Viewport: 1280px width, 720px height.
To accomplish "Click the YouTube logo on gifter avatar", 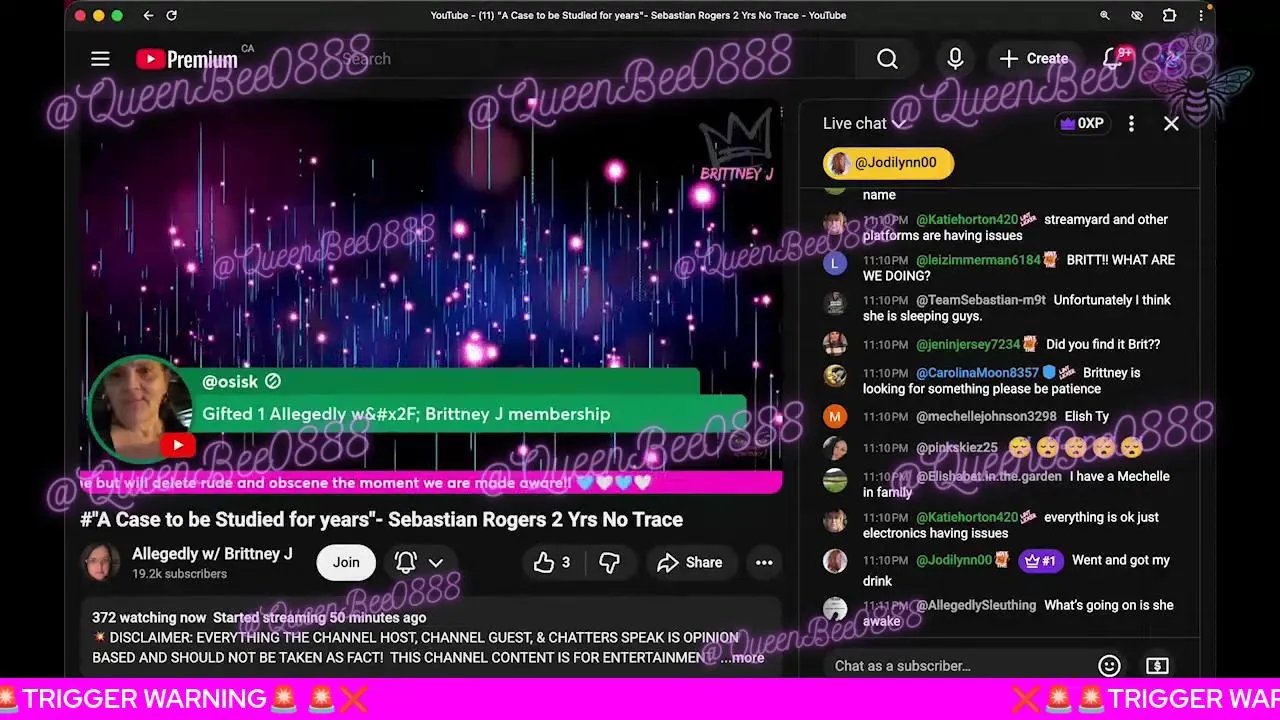I will point(177,445).
